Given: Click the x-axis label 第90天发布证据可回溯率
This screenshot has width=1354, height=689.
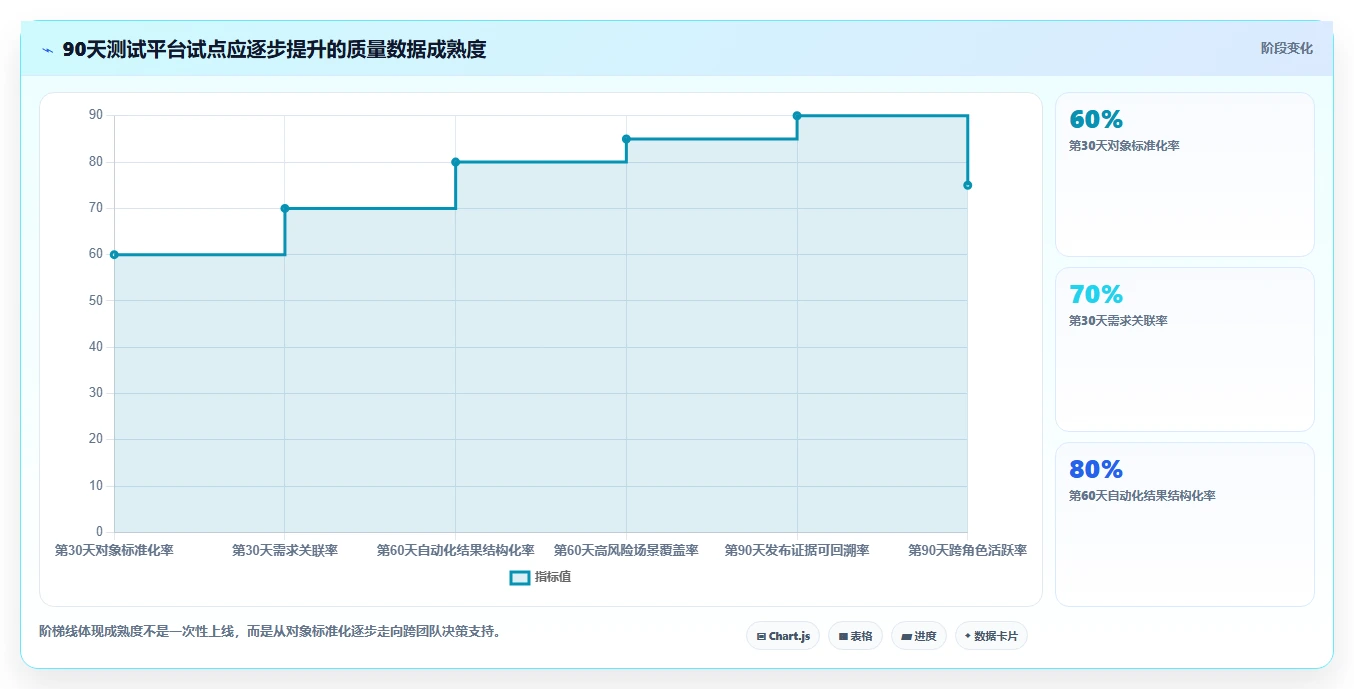Looking at the screenshot, I should pyautogui.click(x=797, y=550).
